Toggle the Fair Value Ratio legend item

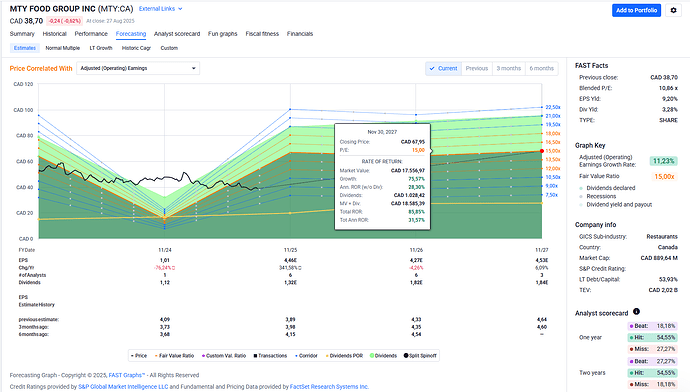174,355
